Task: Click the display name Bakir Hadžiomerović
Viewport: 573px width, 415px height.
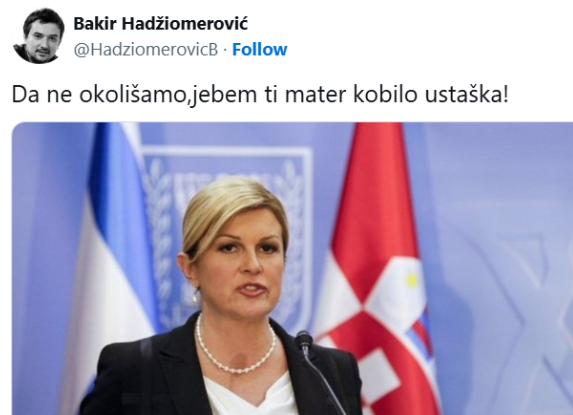Action: [161, 24]
